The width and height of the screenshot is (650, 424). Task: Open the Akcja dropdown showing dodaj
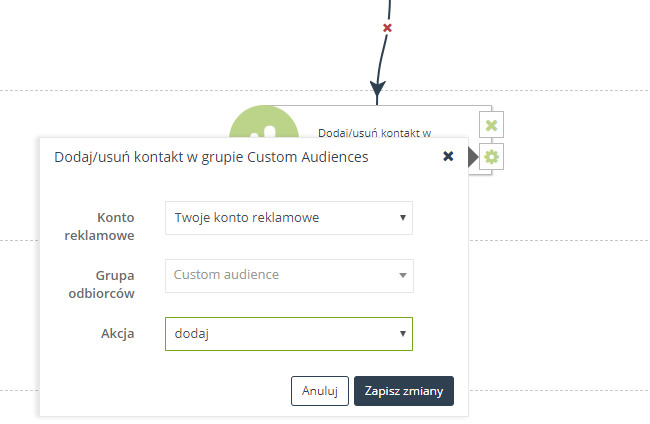(x=289, y=334)
